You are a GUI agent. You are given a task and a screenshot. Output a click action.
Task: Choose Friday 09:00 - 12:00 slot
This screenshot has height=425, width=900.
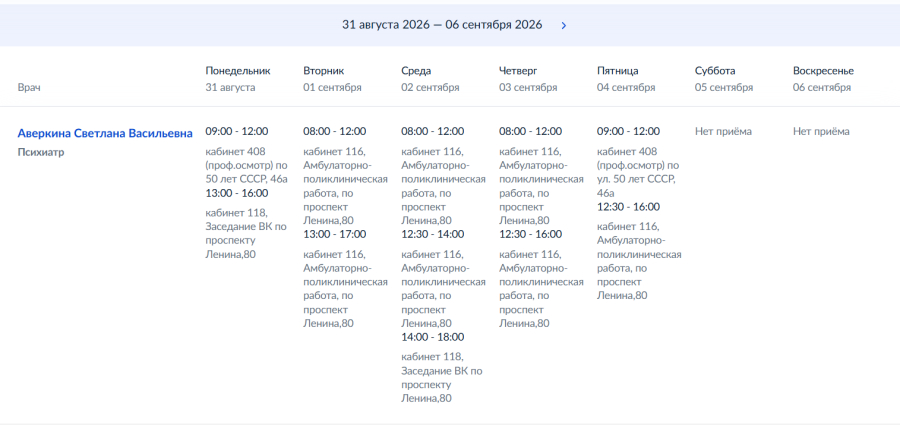click(x=629, y=131)
